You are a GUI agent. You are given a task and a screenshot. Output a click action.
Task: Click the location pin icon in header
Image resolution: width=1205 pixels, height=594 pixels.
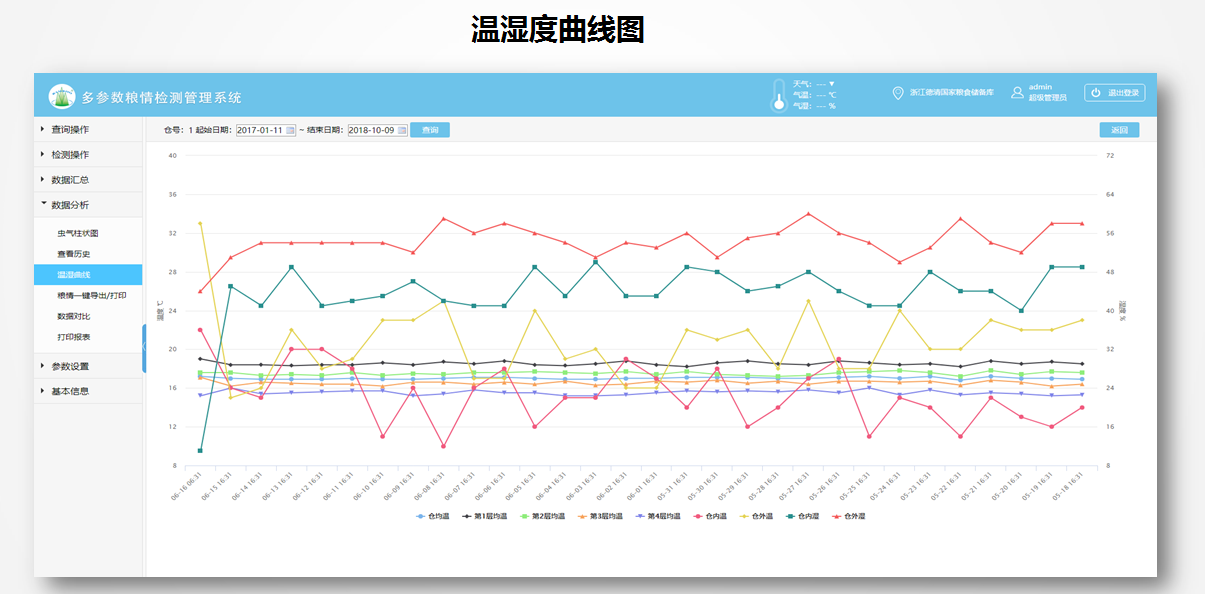click(898, 93)
